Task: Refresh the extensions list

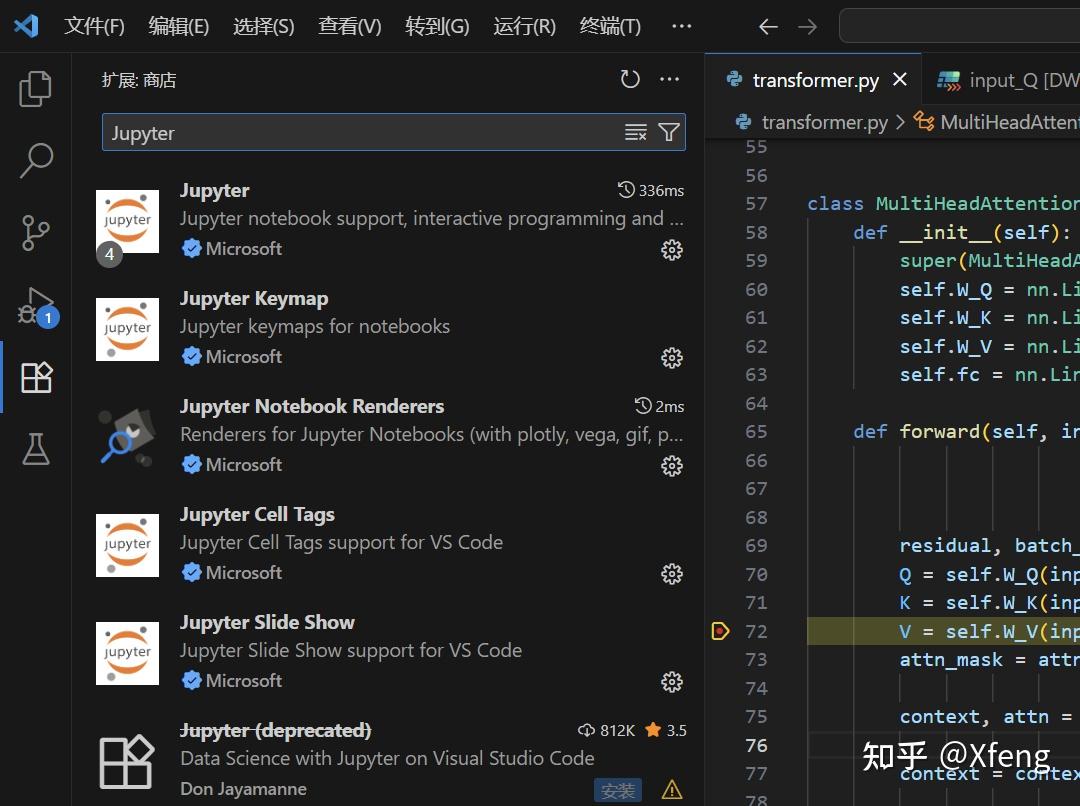Action: point(629,78)
